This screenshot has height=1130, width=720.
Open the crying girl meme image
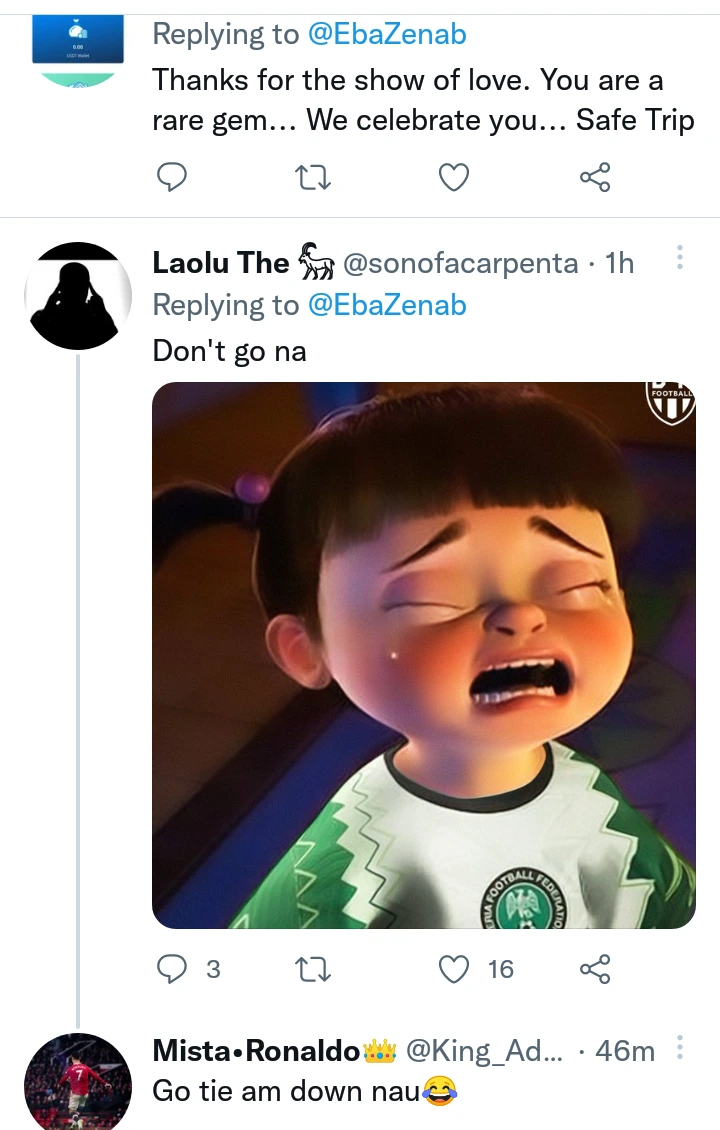tap(423, 655)
